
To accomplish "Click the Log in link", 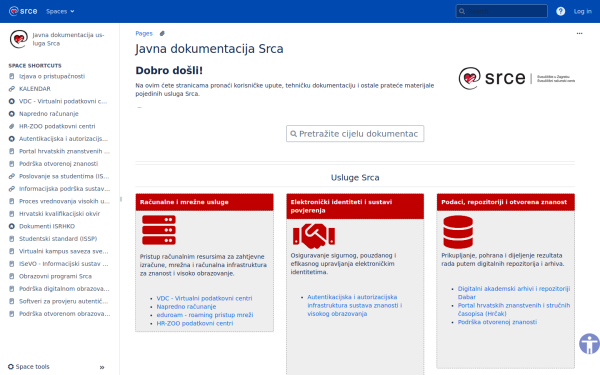I will pyautogui.click(x=582, y=11).
